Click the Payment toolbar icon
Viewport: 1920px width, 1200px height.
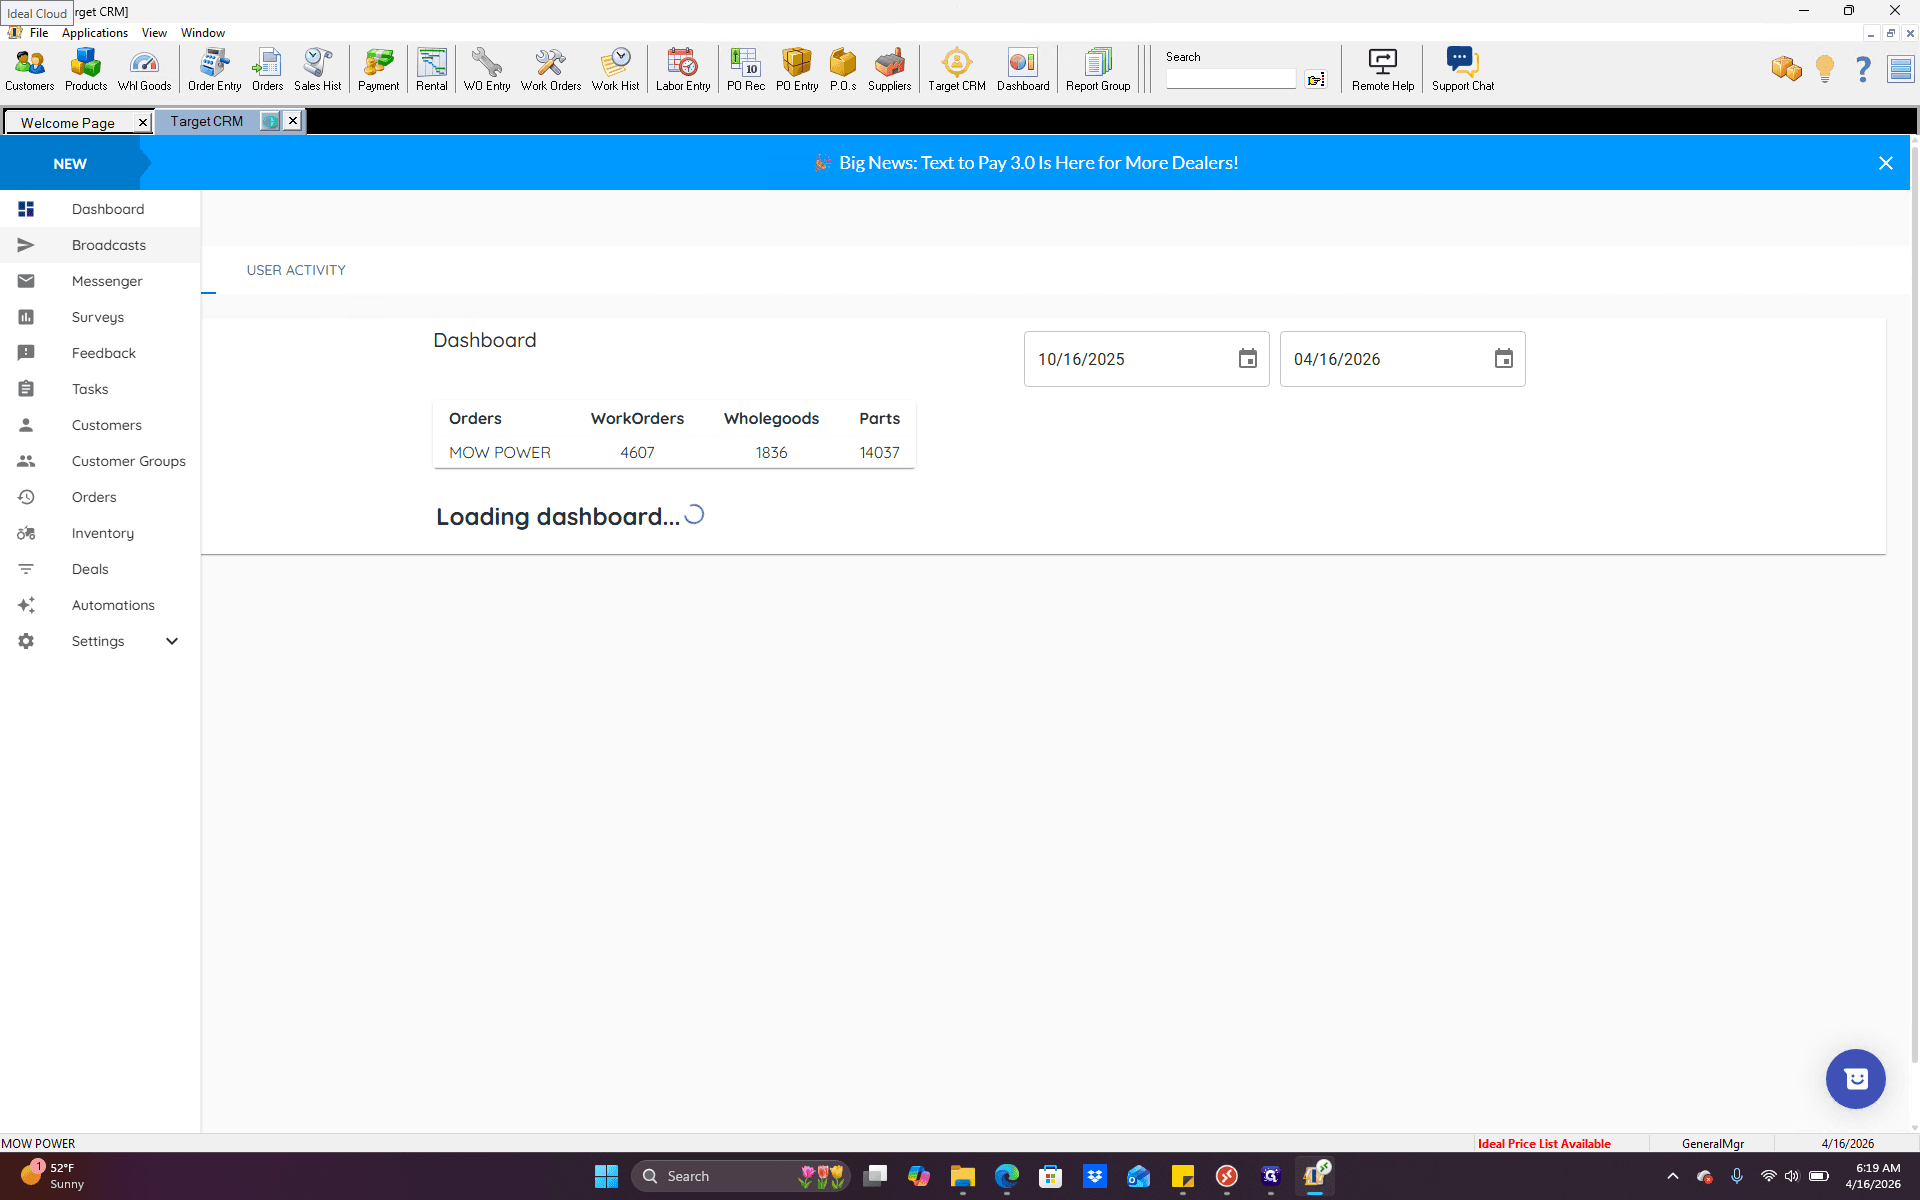click(x=378, y=70)
